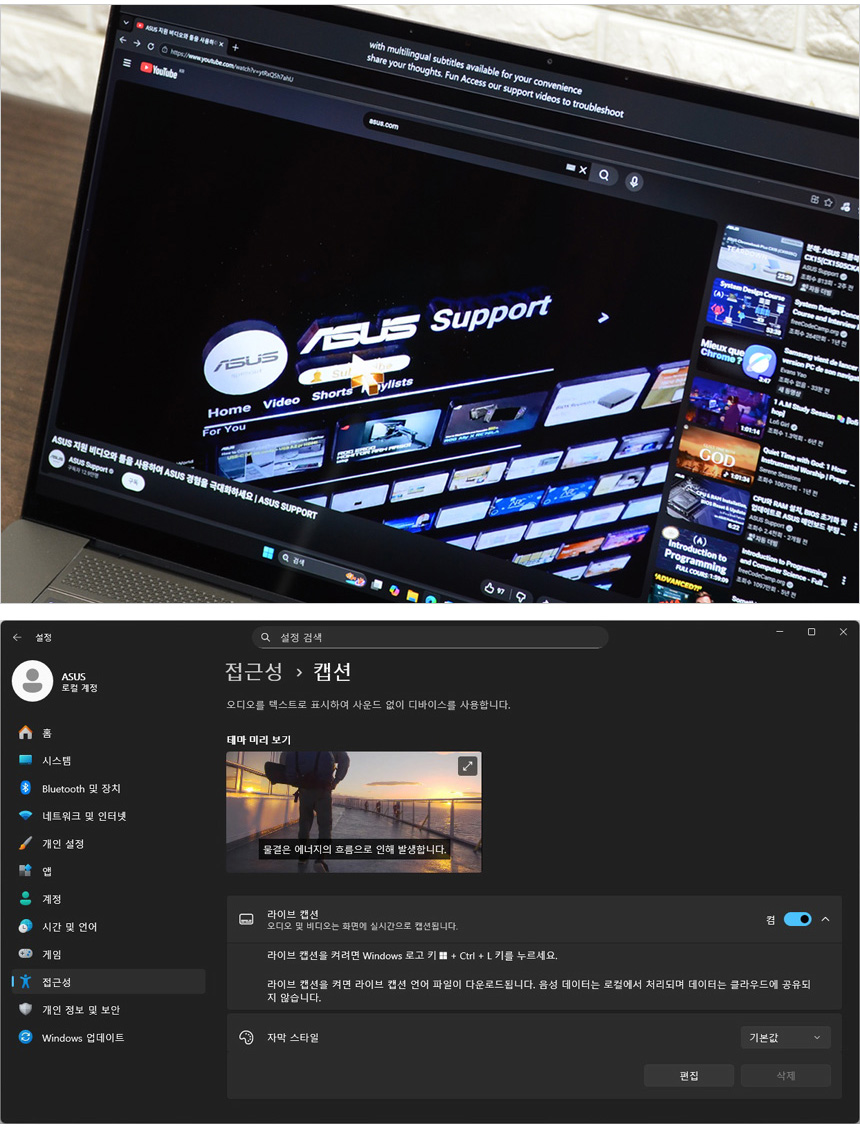This screenshot has height=1127, width=860.
Task: Click the back arrow in Settings header
Action: point(17,637)
